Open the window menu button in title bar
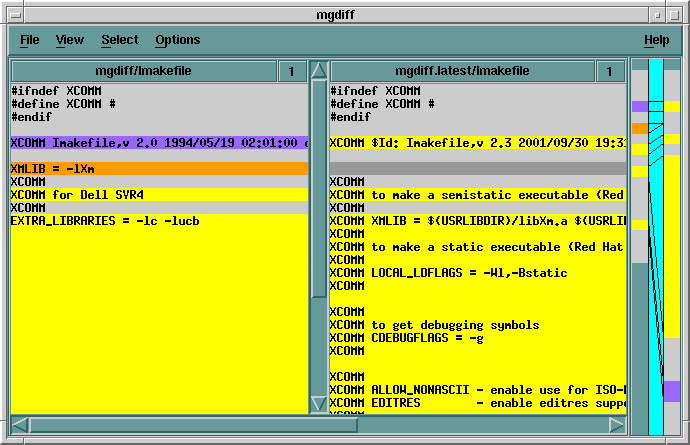 click(x=16, y=15)
